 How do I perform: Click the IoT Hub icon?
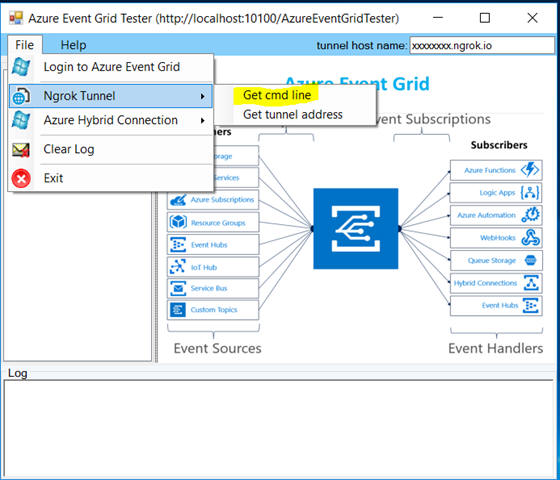(178, 267)
